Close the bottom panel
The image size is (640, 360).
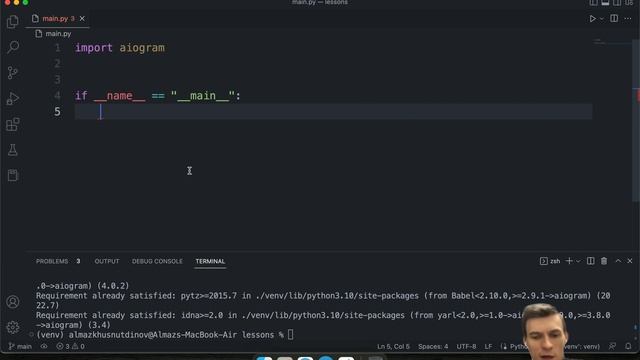click(630, 261)
